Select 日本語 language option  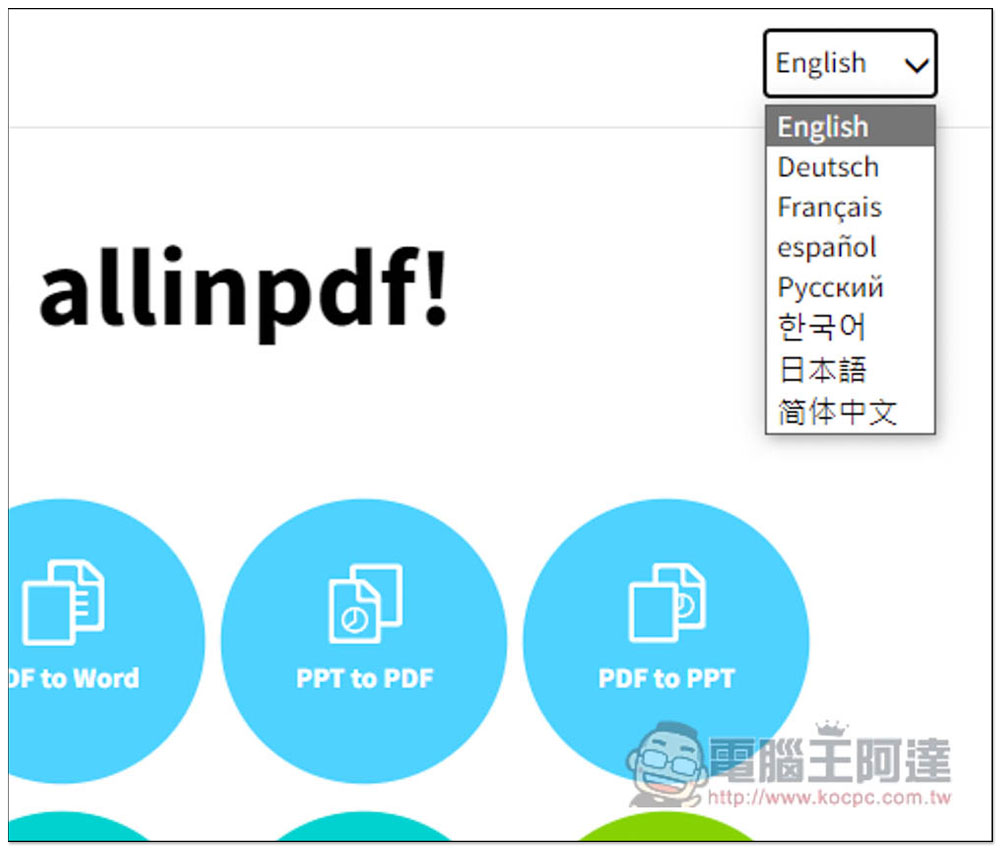click(850, 369)
